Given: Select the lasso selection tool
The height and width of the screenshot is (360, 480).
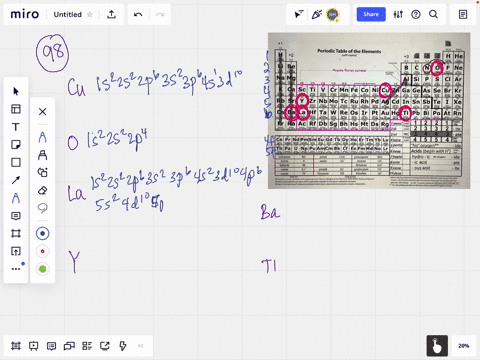Looking at the screenshot, I should pos(42,208).
